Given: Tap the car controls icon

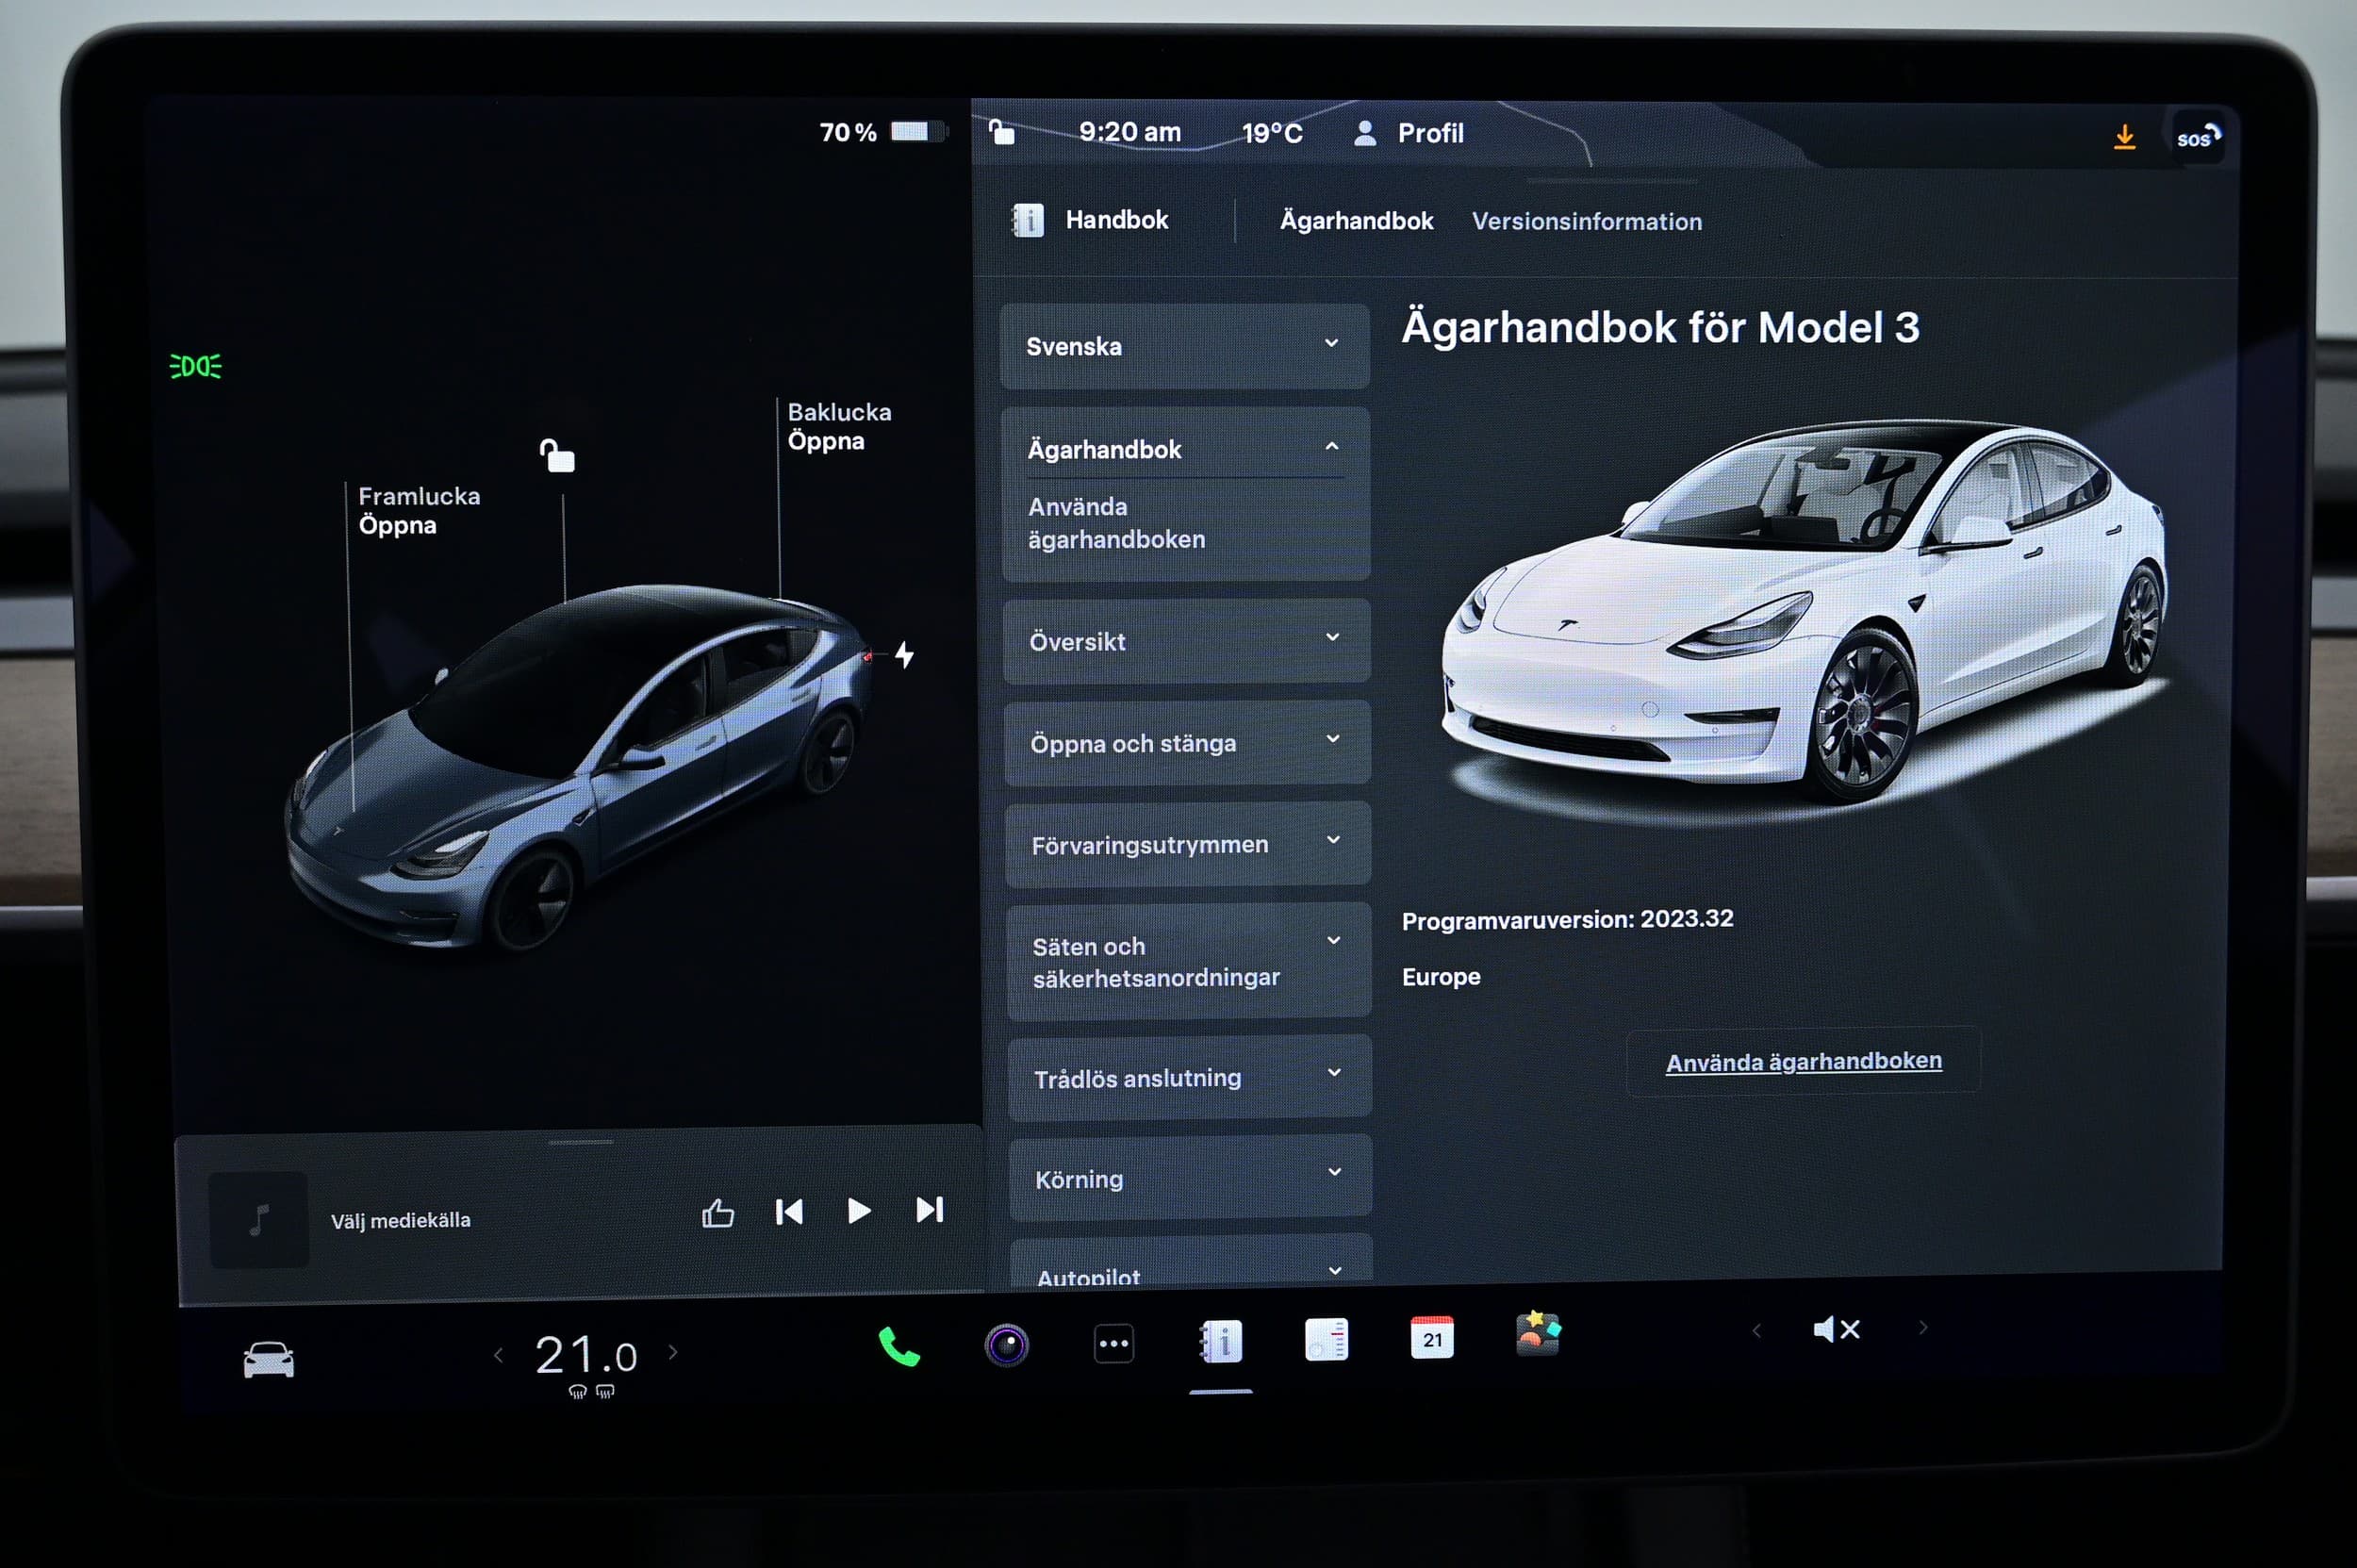Looking at the screenshot, I should 268,1360.
